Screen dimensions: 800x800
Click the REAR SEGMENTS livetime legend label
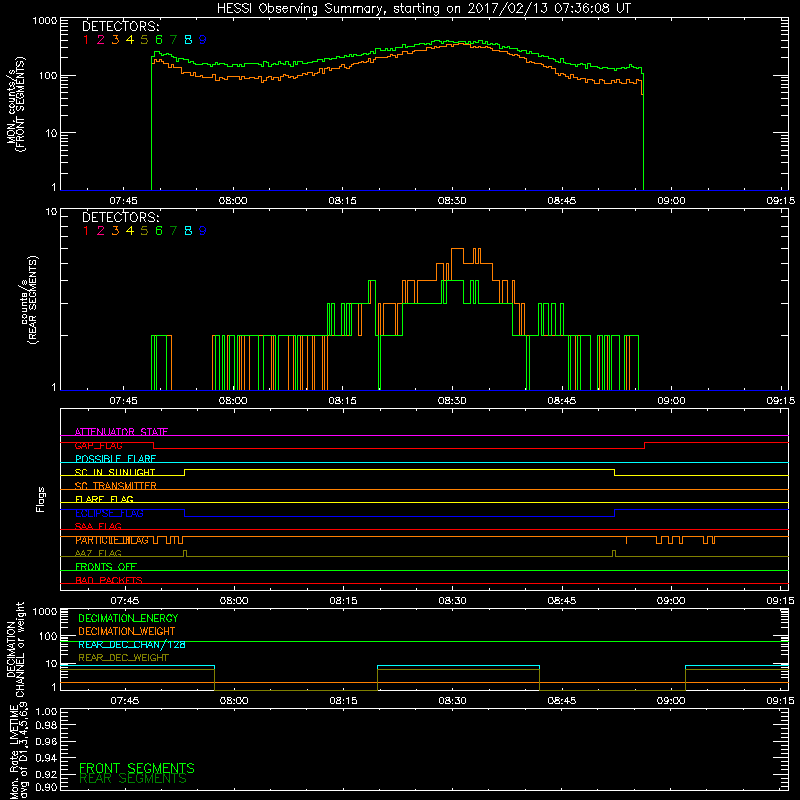(x=133, y=779)
